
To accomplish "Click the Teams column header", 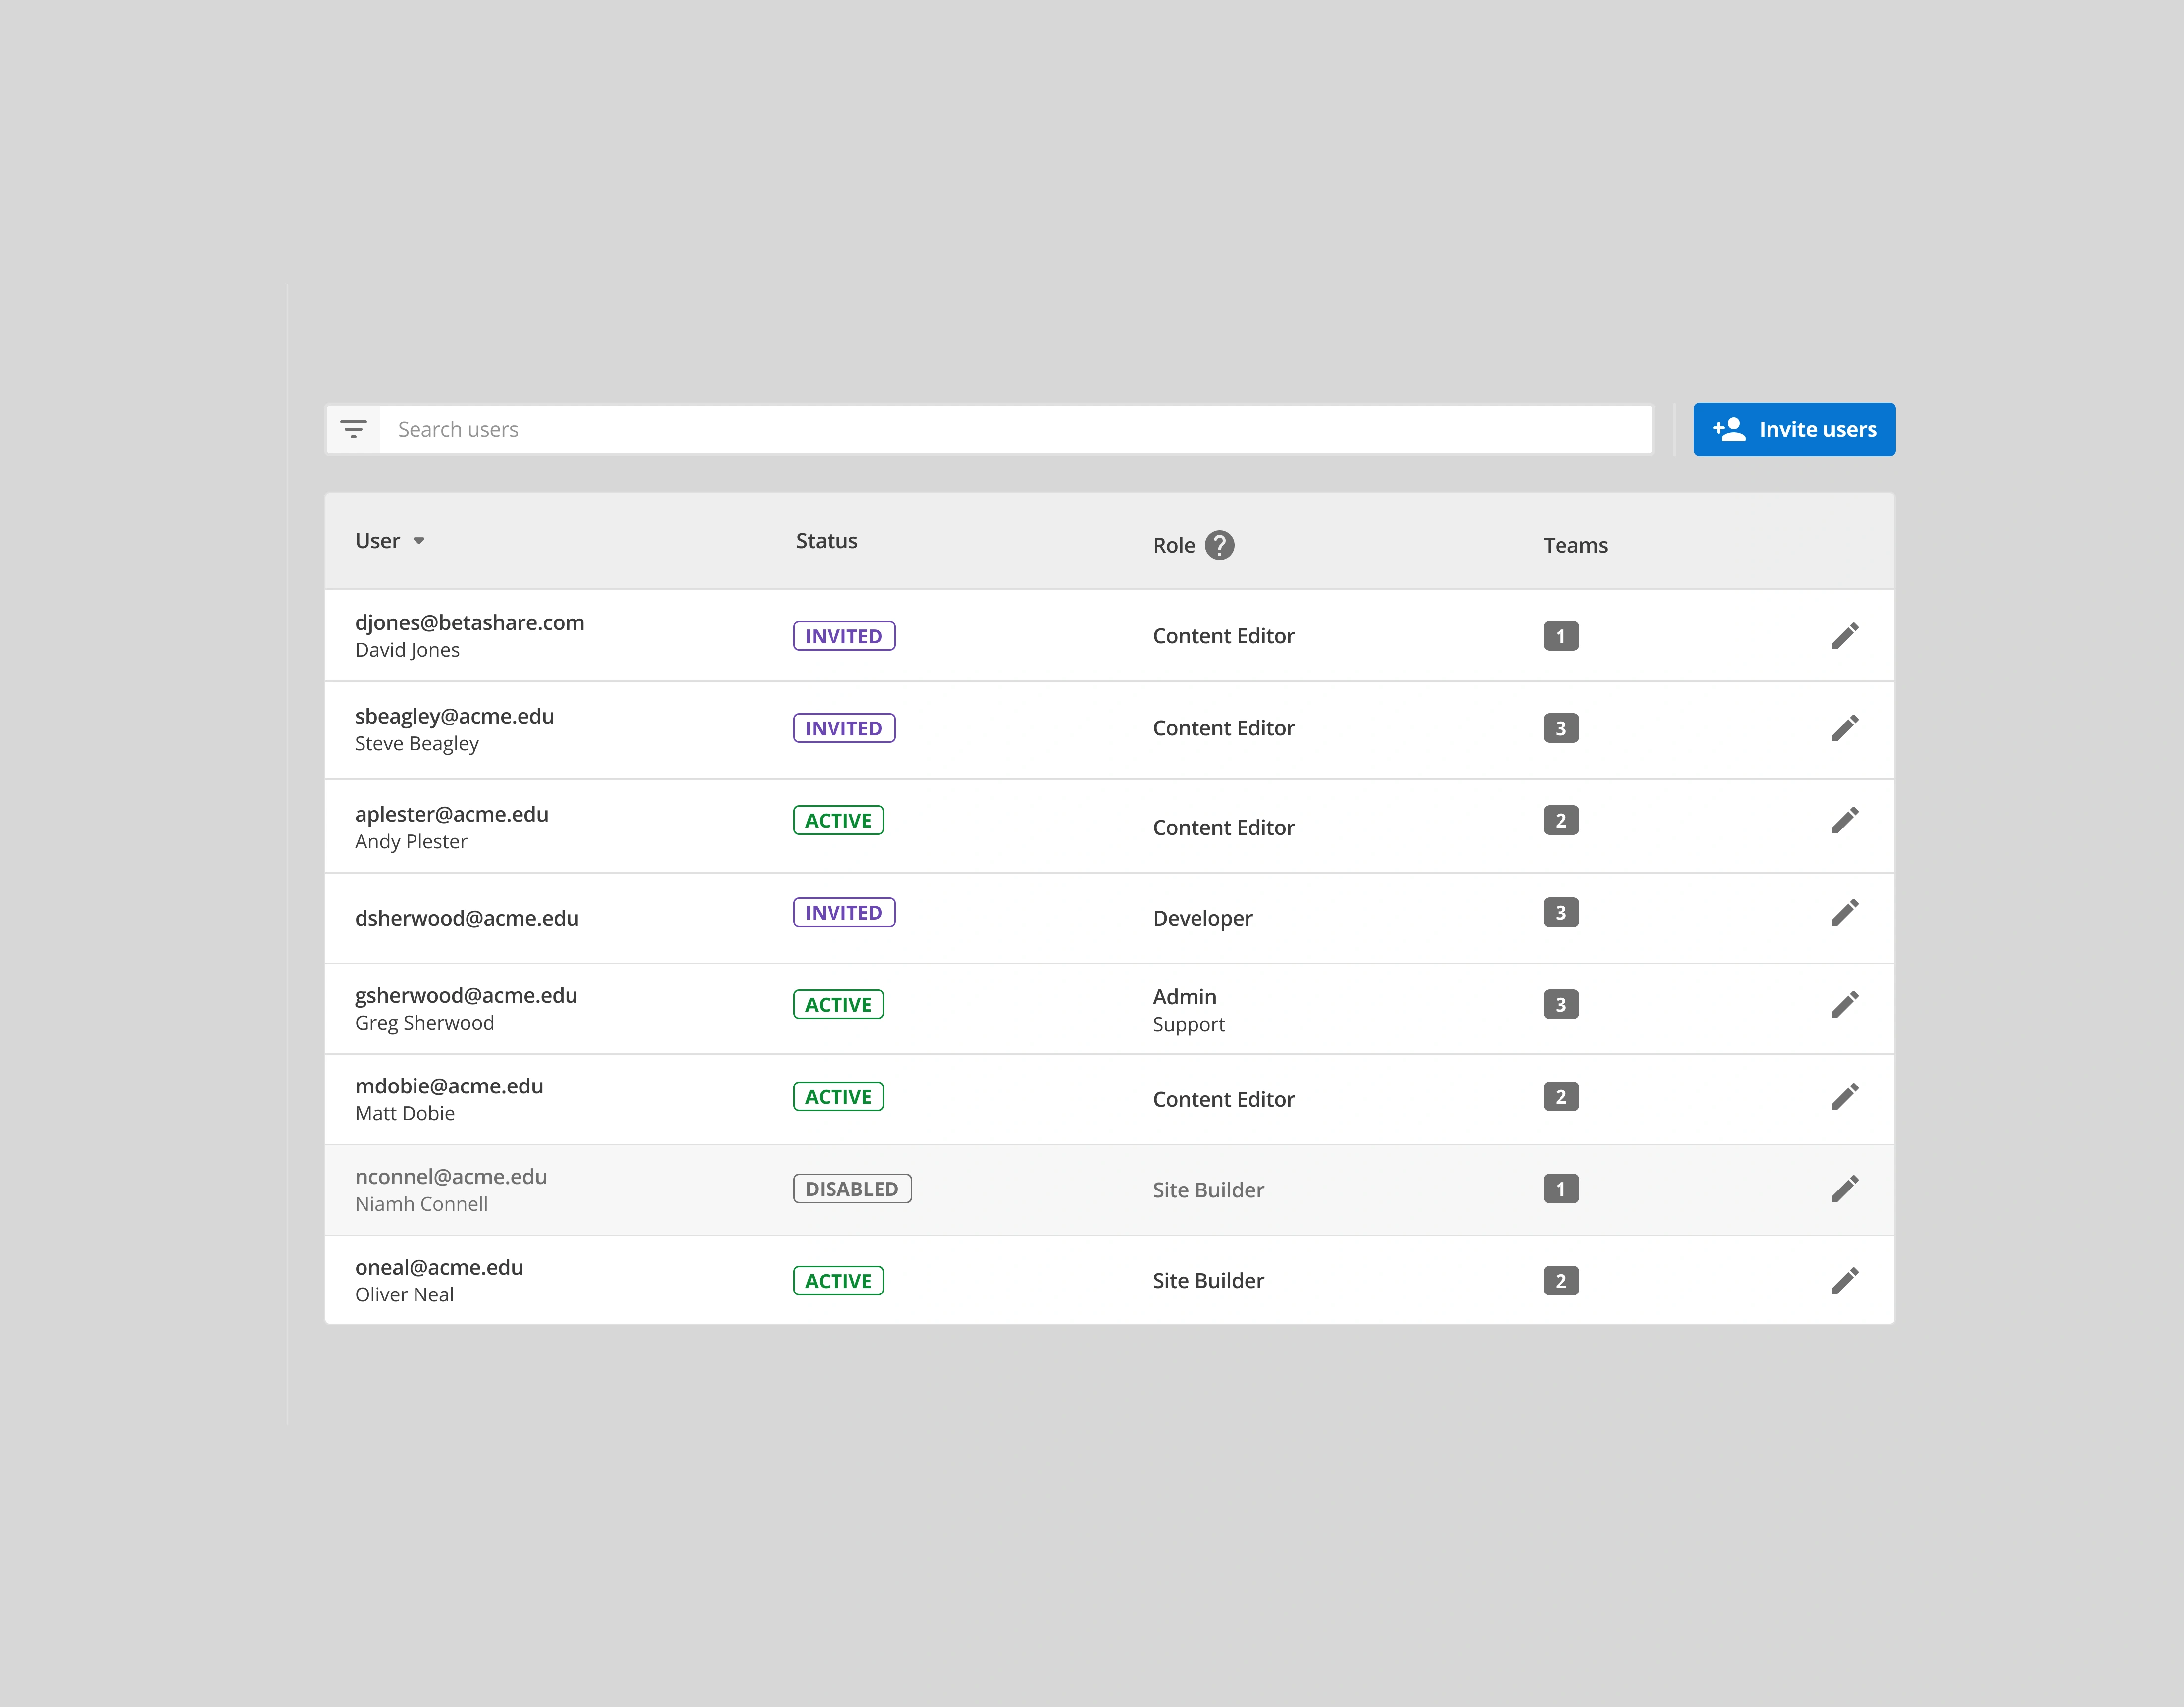I will [1575, 546].
